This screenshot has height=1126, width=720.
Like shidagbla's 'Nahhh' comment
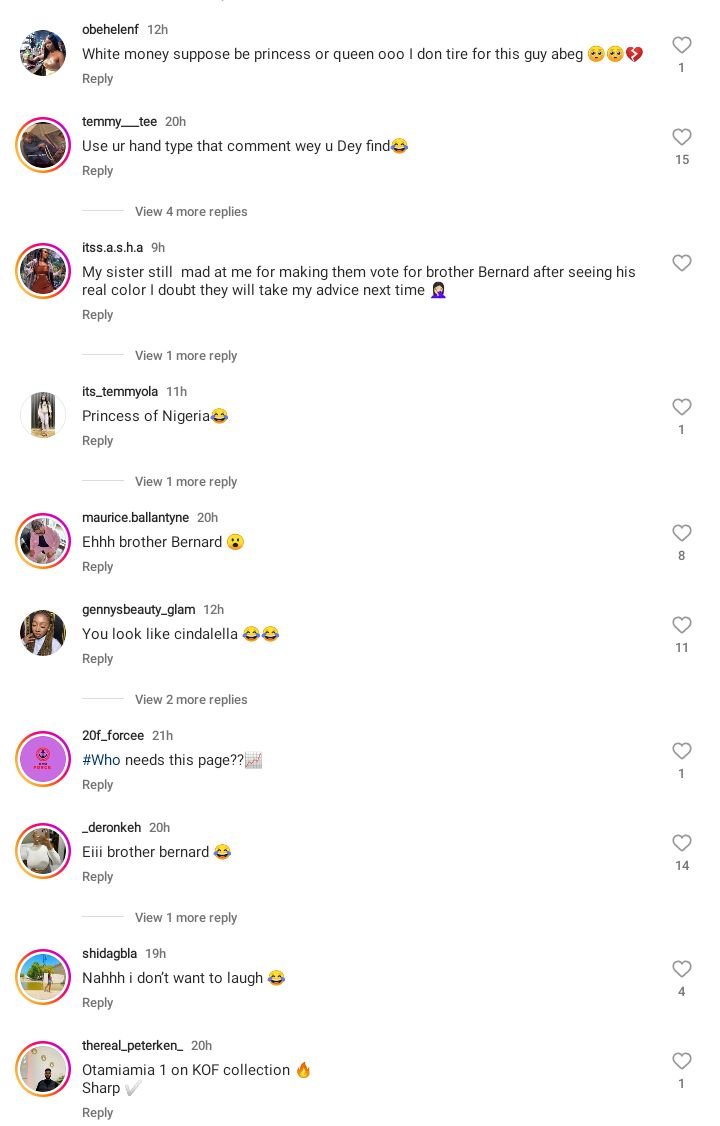(x=682, y=969)
